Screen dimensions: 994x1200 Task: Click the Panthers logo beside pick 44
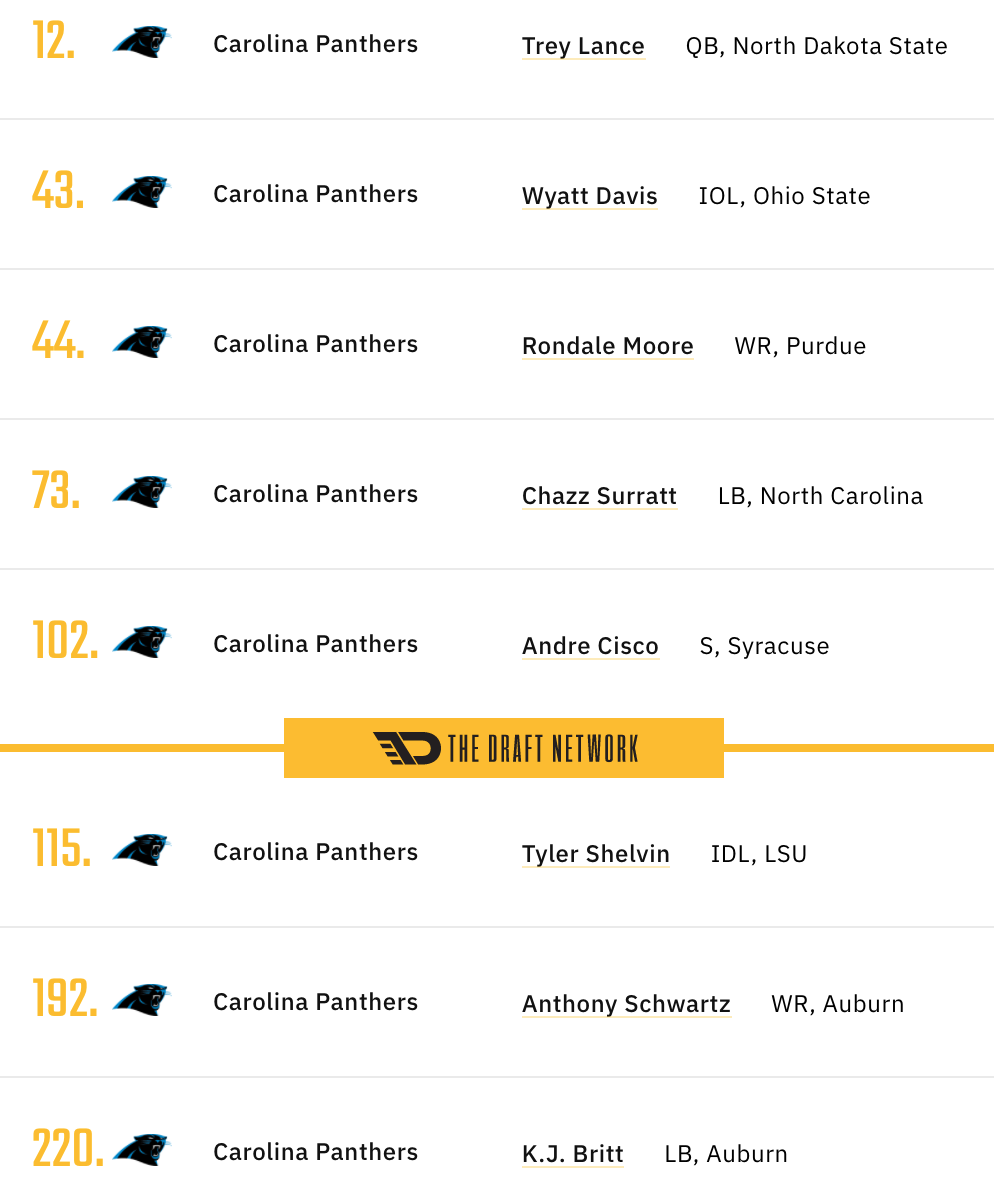tap(142, 343)
